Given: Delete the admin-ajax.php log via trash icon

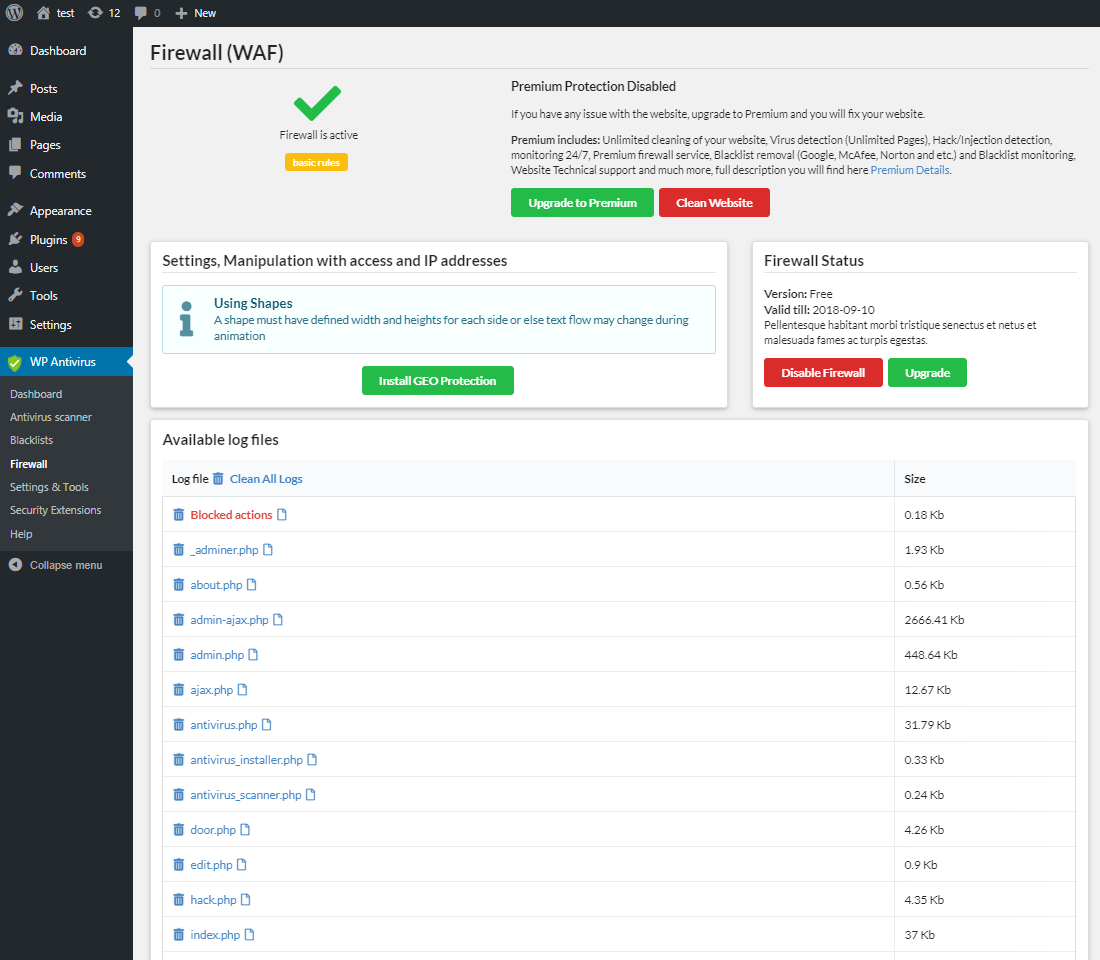Looking at the screenshot, I should tap(178, 620).
